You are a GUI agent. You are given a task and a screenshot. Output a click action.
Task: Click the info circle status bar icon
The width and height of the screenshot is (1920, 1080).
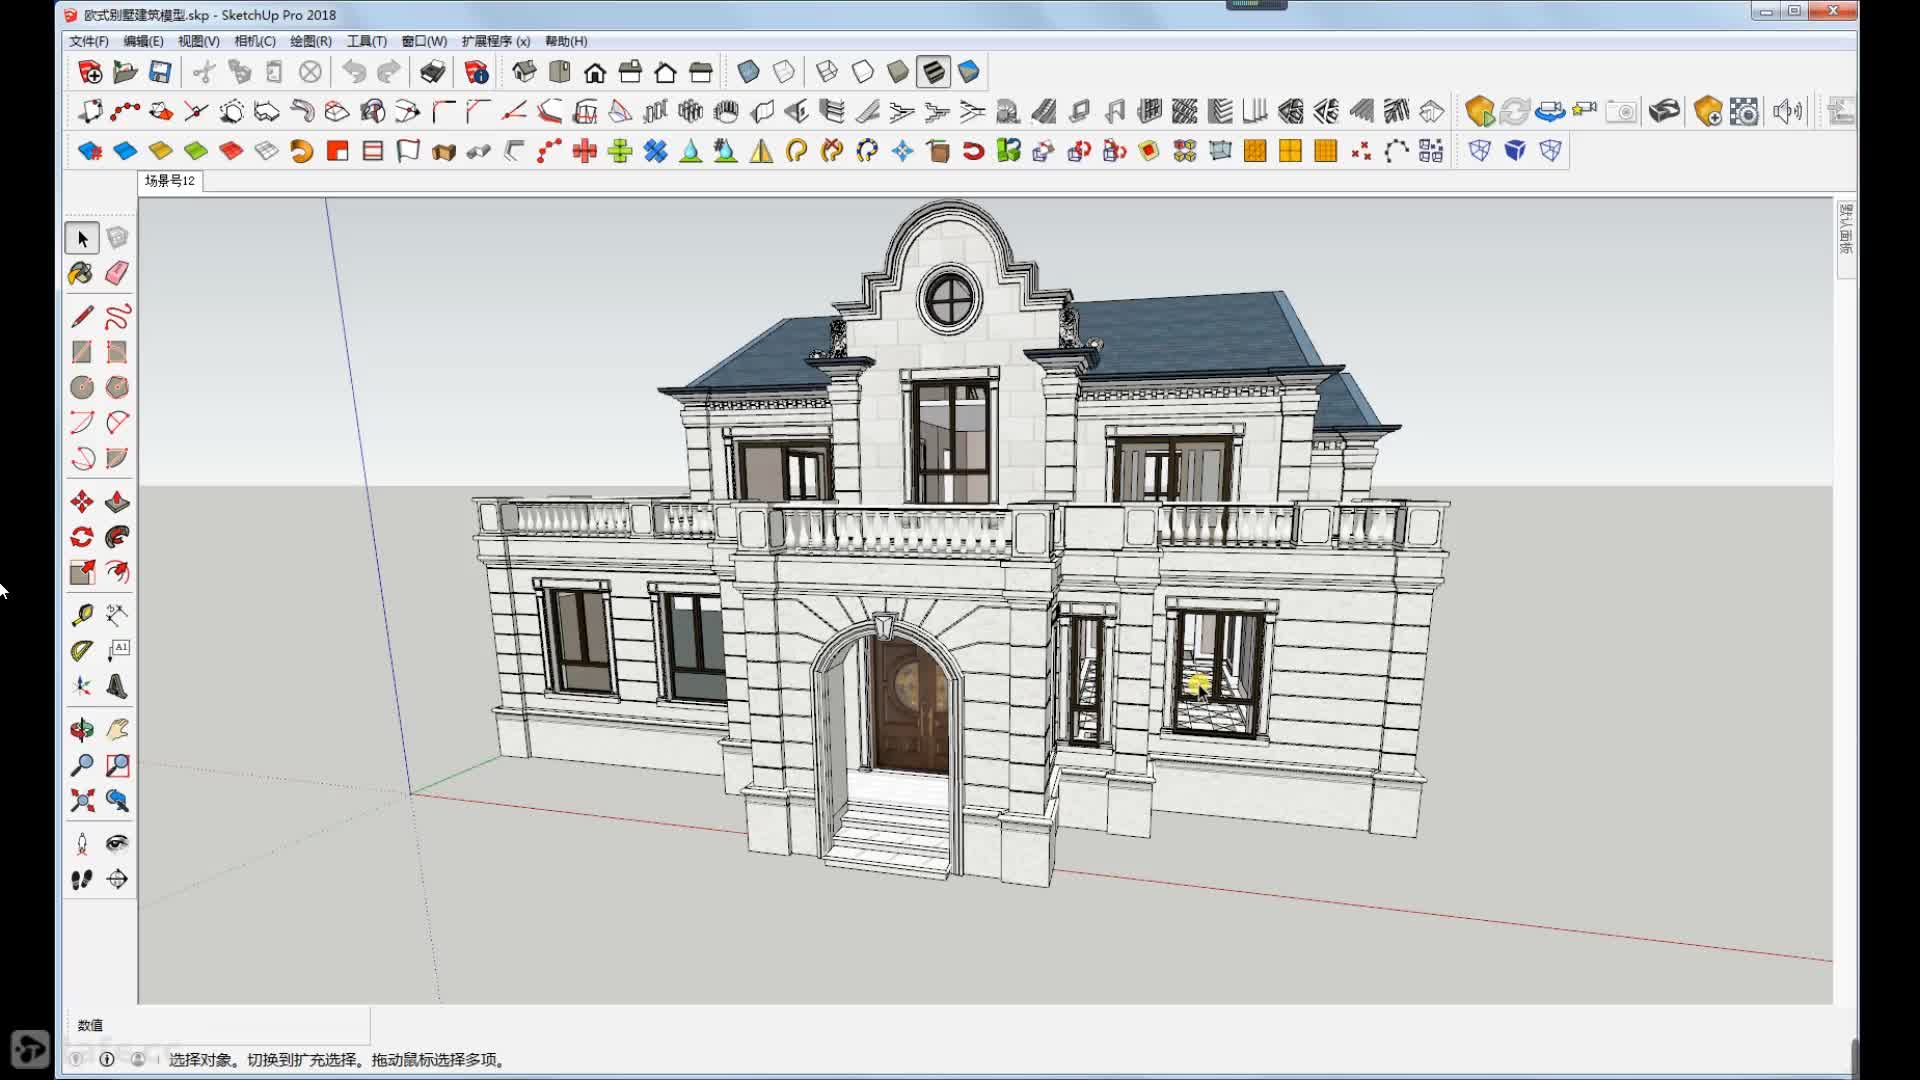tap(107, 1059)
